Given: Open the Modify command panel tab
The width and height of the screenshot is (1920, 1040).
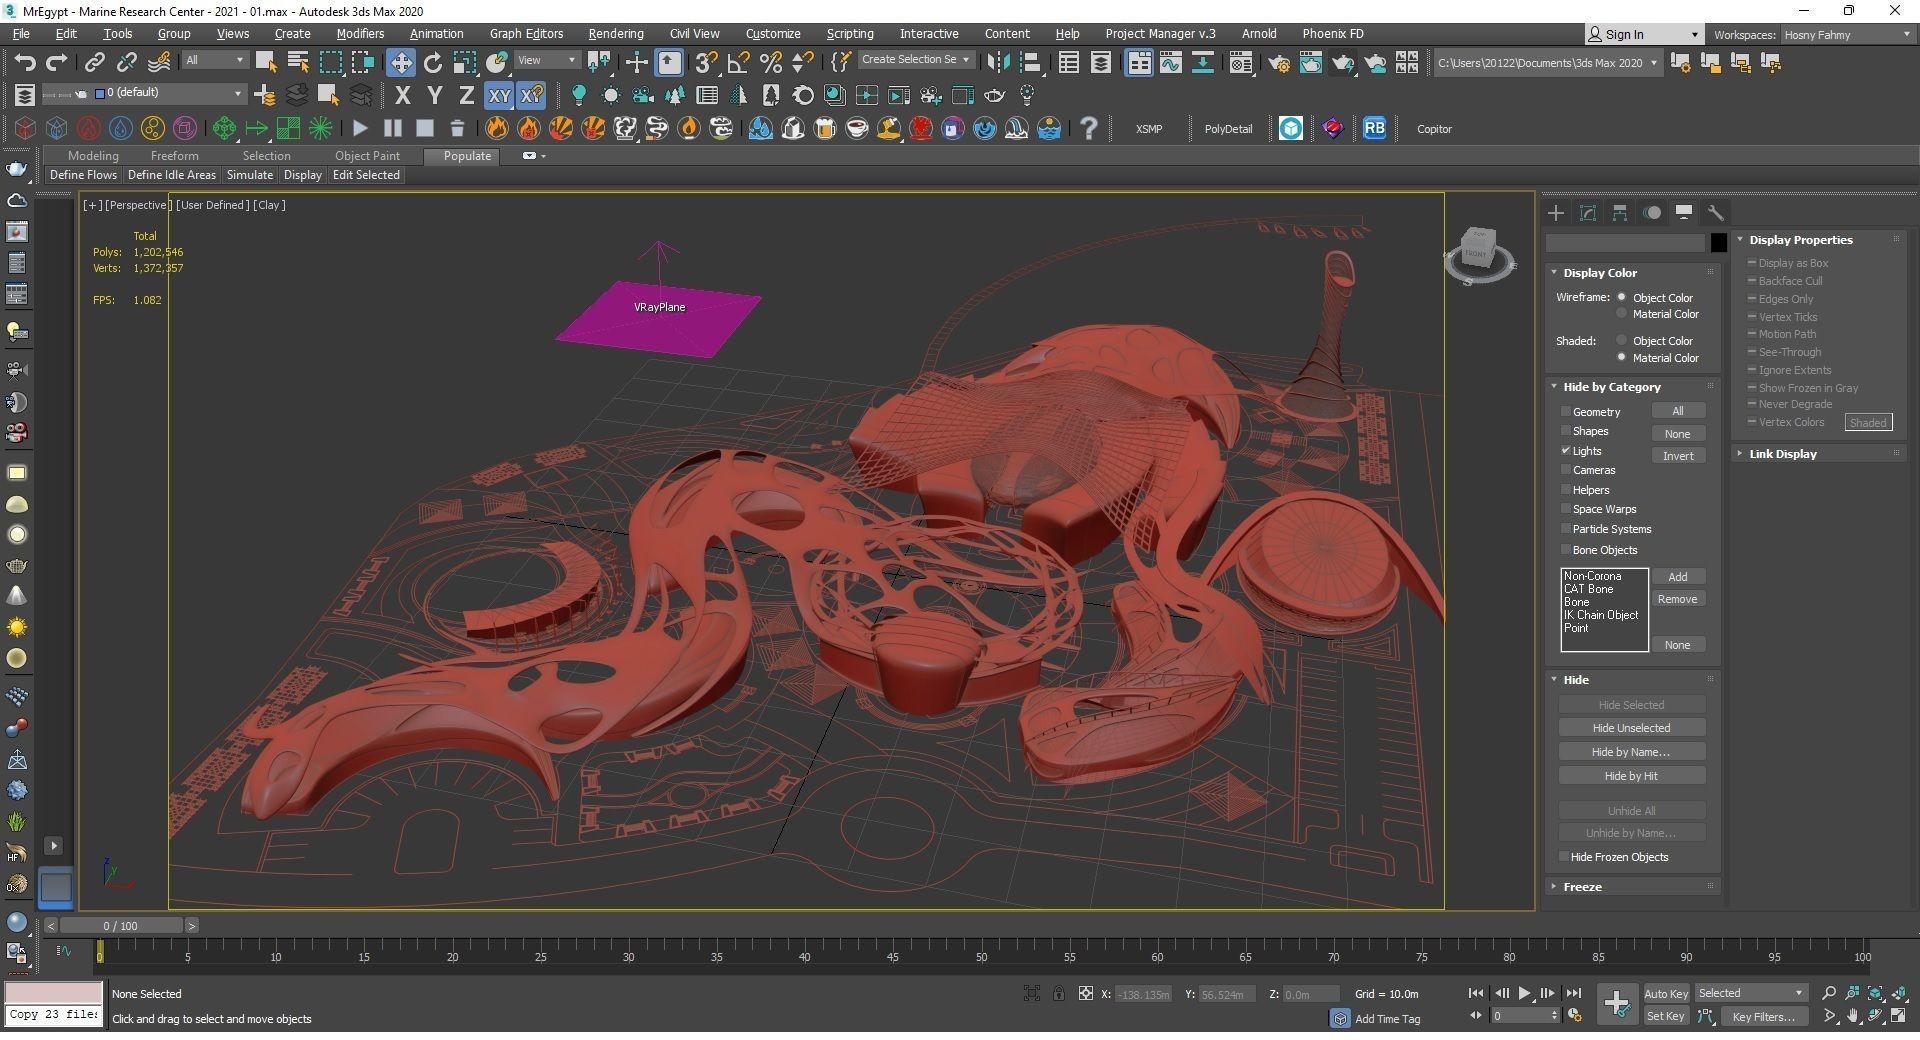Looking at the screenshot, I should pos(1588,212).
